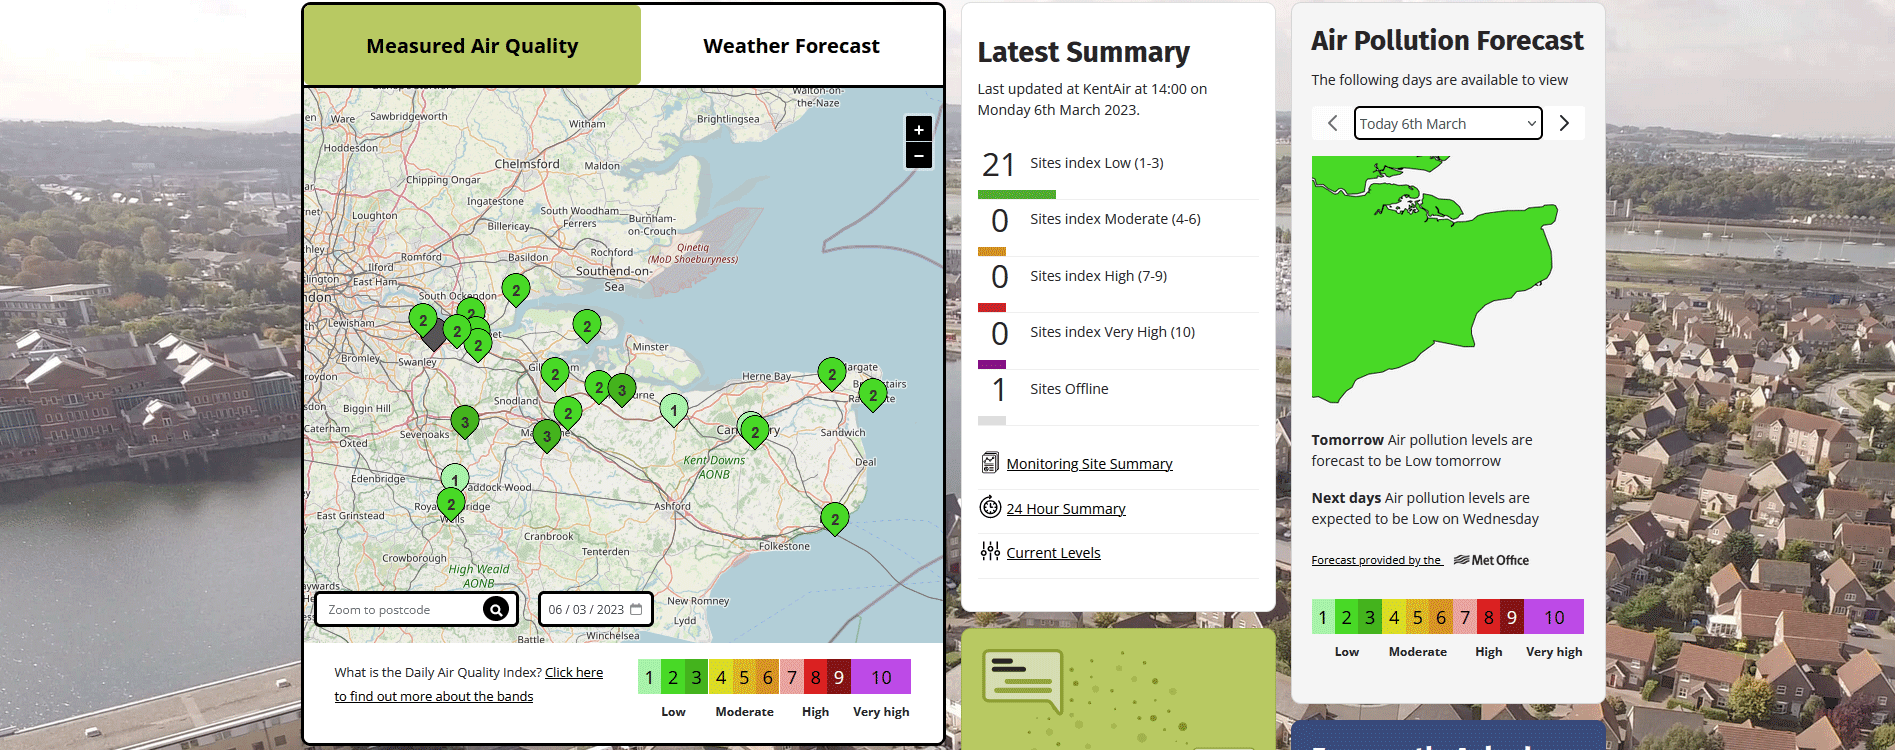Click 'Sites index High (7-9)' text

(x=1098, y=276)
